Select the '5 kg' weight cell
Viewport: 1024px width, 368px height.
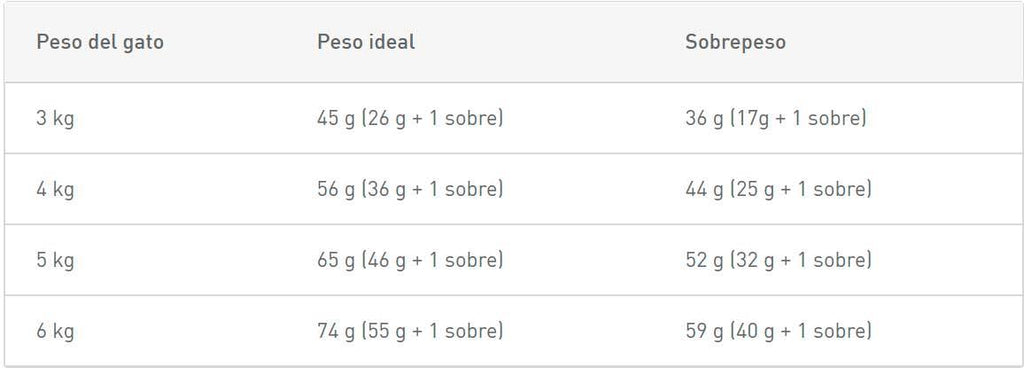[x=56, y=260]
